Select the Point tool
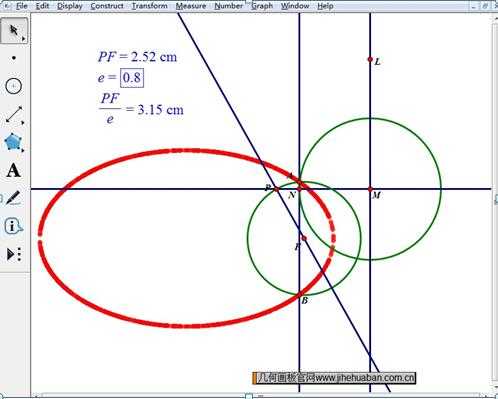This screenshot has width=498, height=399. tap(13, 58)
